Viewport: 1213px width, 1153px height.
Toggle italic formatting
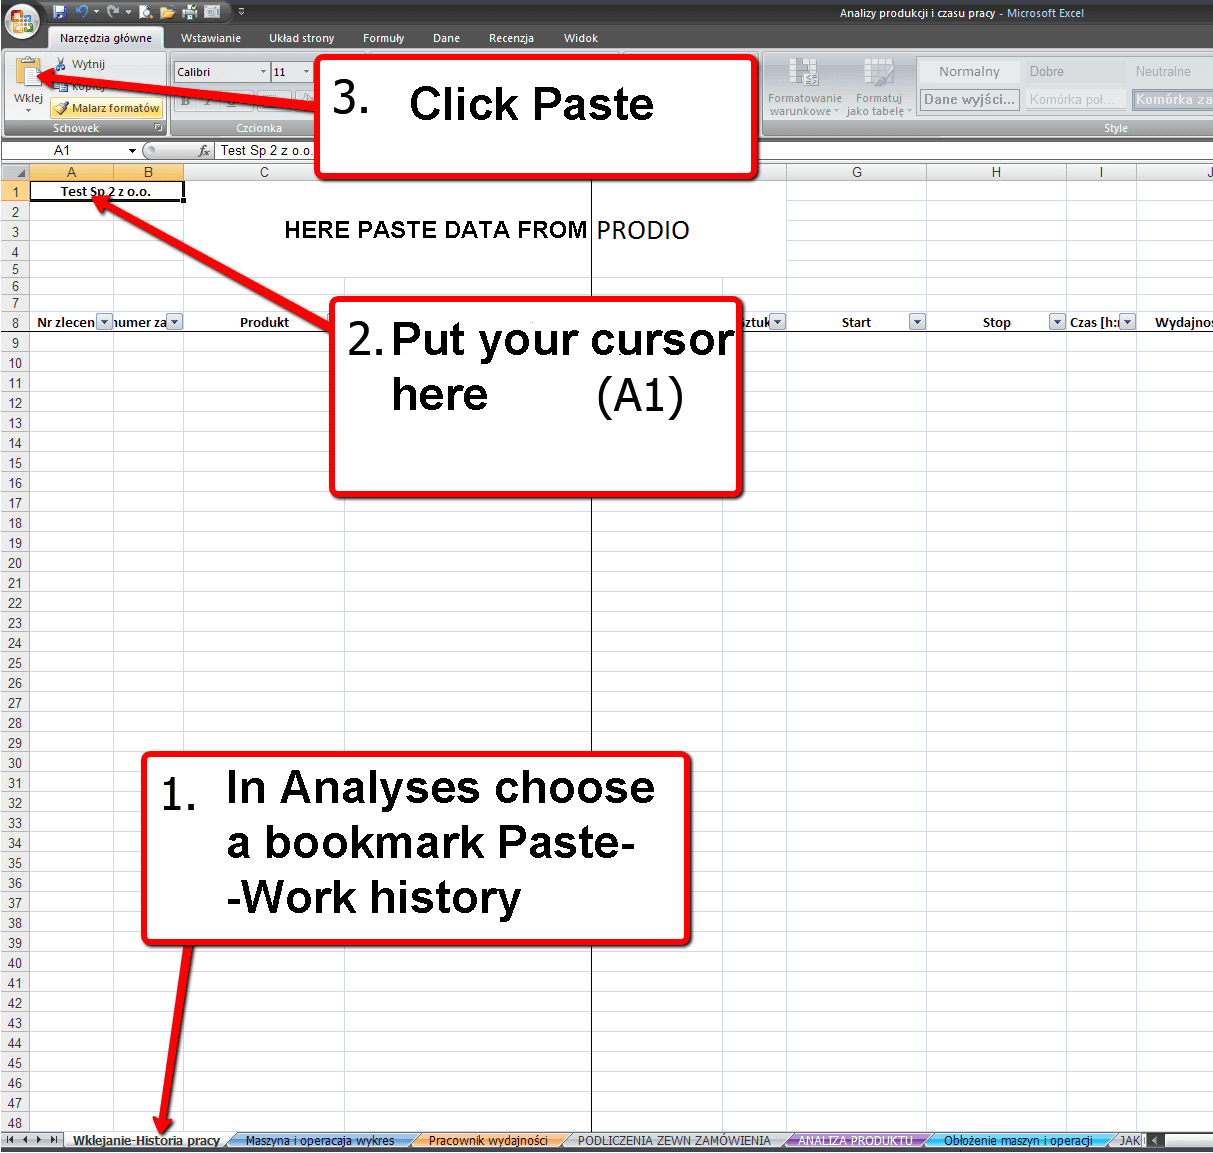pyautogui.click(x=206, y=101)
